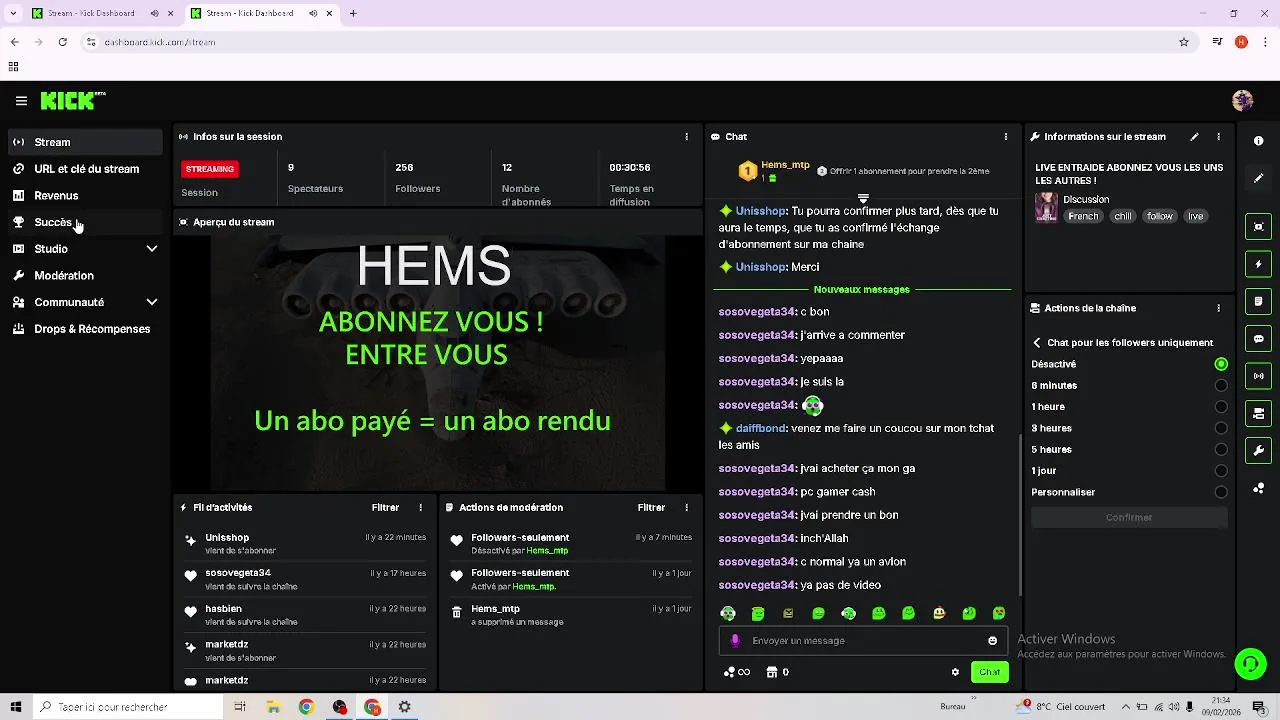Select the 3 heures radio option

[x=1221, y=428]
